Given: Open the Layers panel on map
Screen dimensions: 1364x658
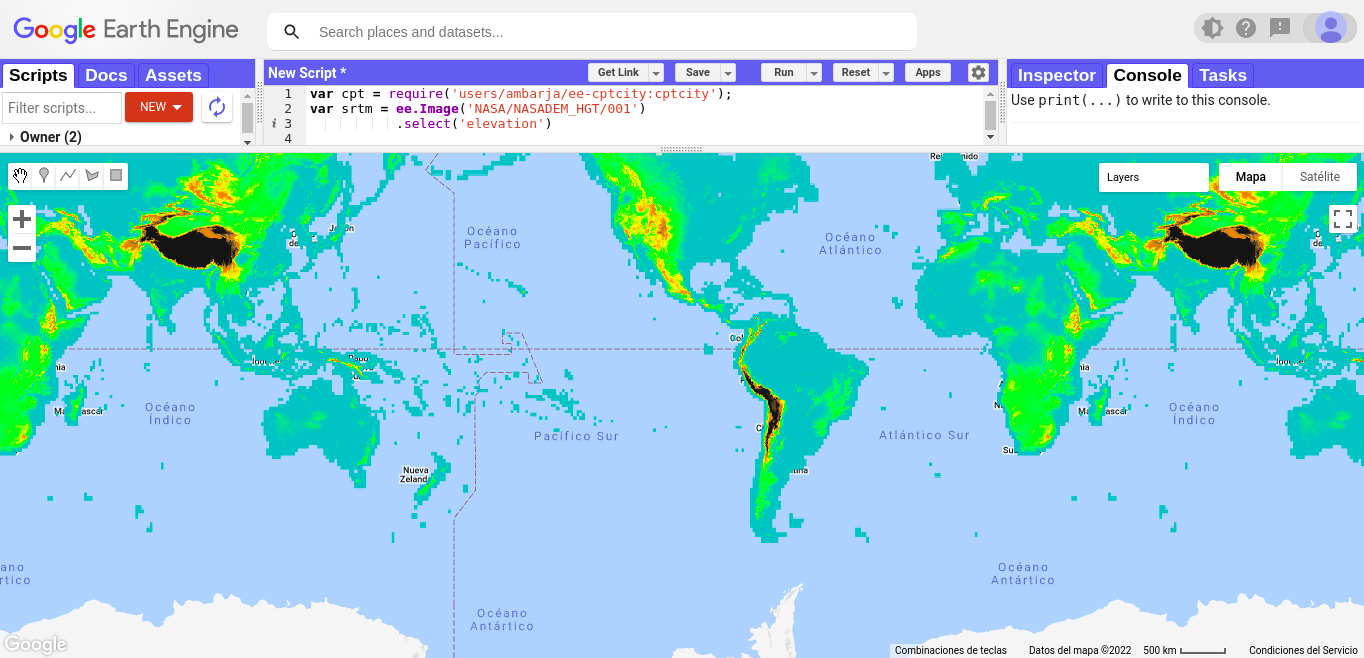Looking at the screenshot, I should (x=1153, y=177).
